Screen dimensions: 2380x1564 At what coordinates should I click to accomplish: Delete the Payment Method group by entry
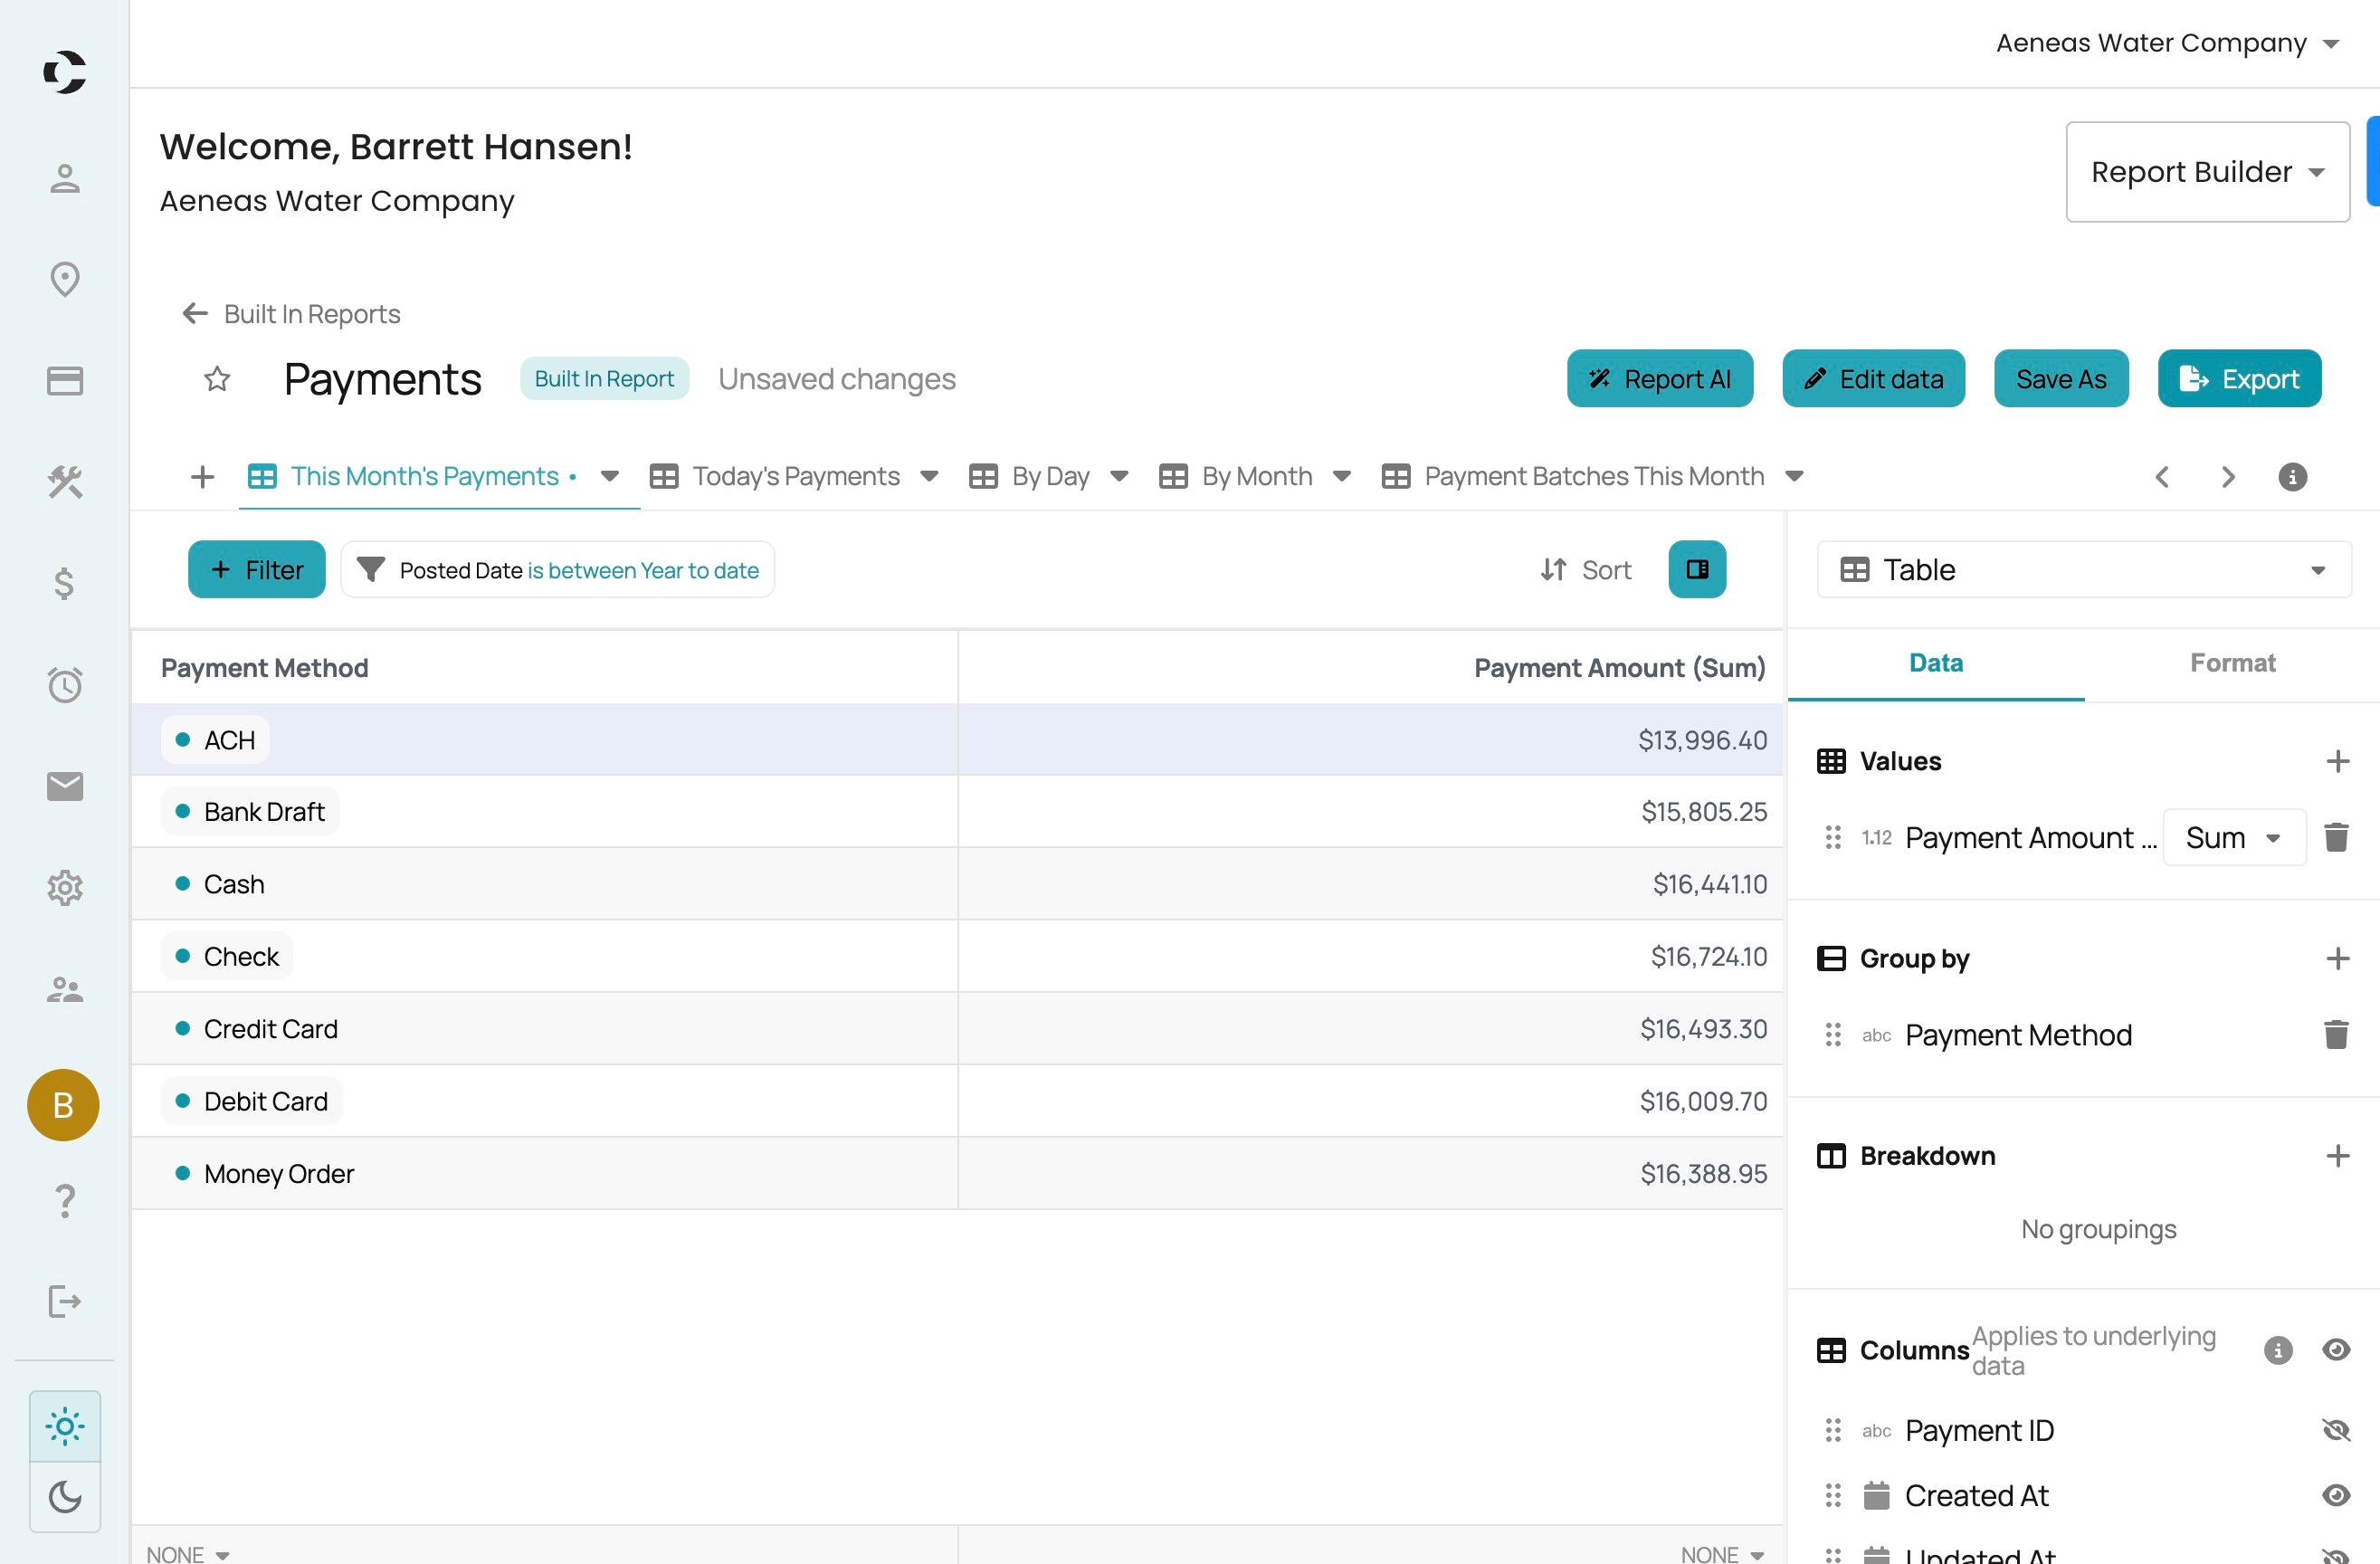click(2335, 1034)
